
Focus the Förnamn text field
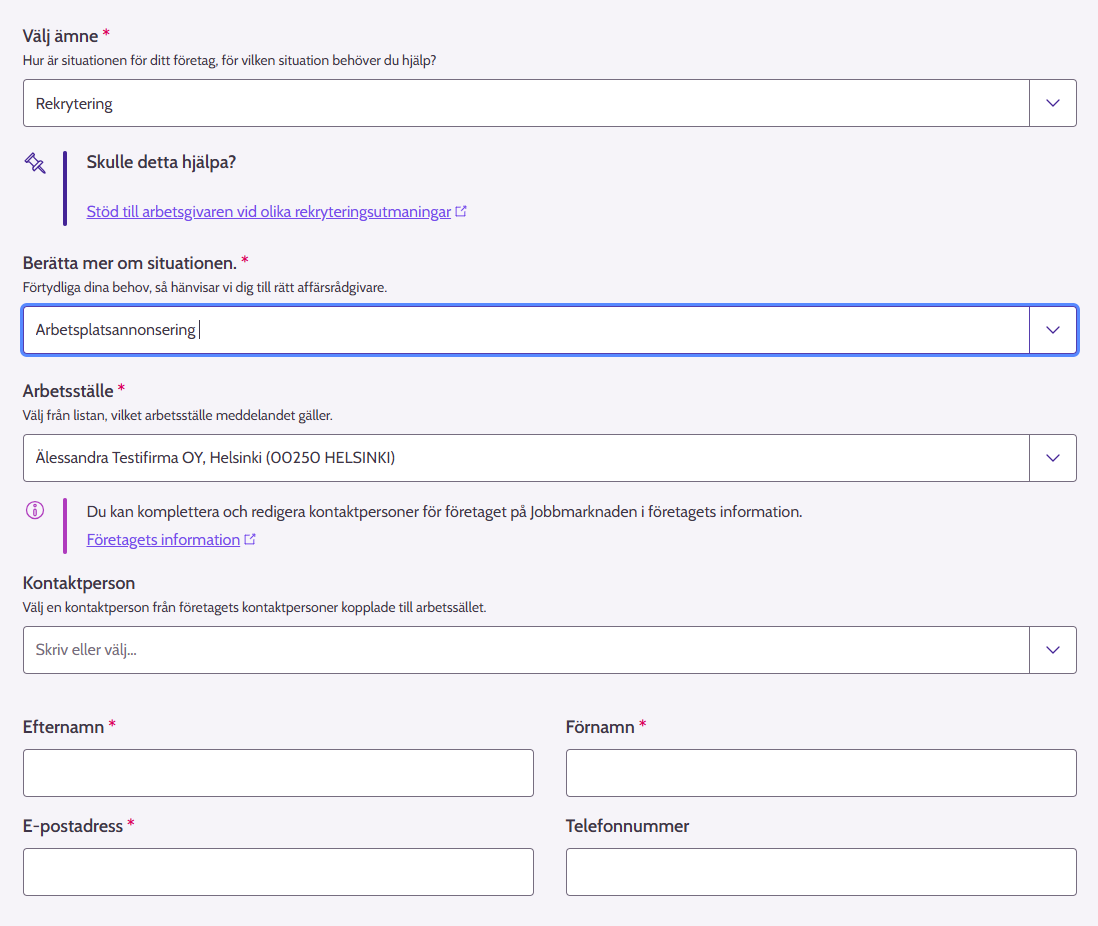click(x=821, y=773)
